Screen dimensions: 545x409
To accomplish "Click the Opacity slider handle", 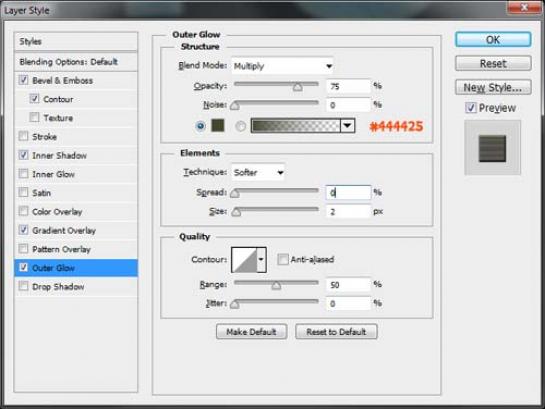I will tap(297, 86).
